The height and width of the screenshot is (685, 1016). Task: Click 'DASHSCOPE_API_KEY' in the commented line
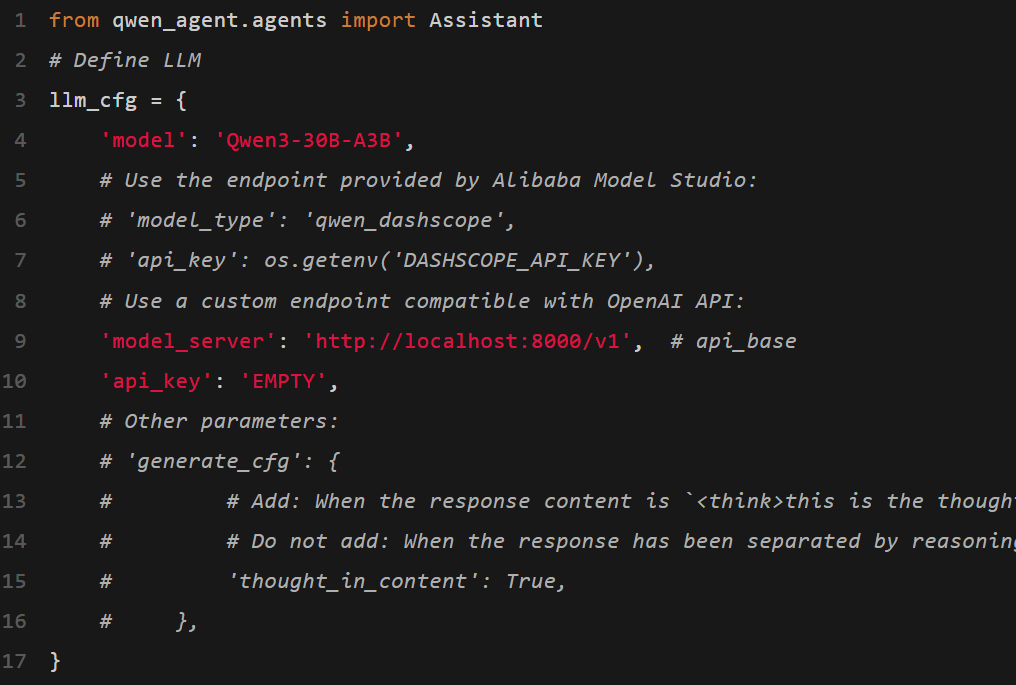click(518, 260)
